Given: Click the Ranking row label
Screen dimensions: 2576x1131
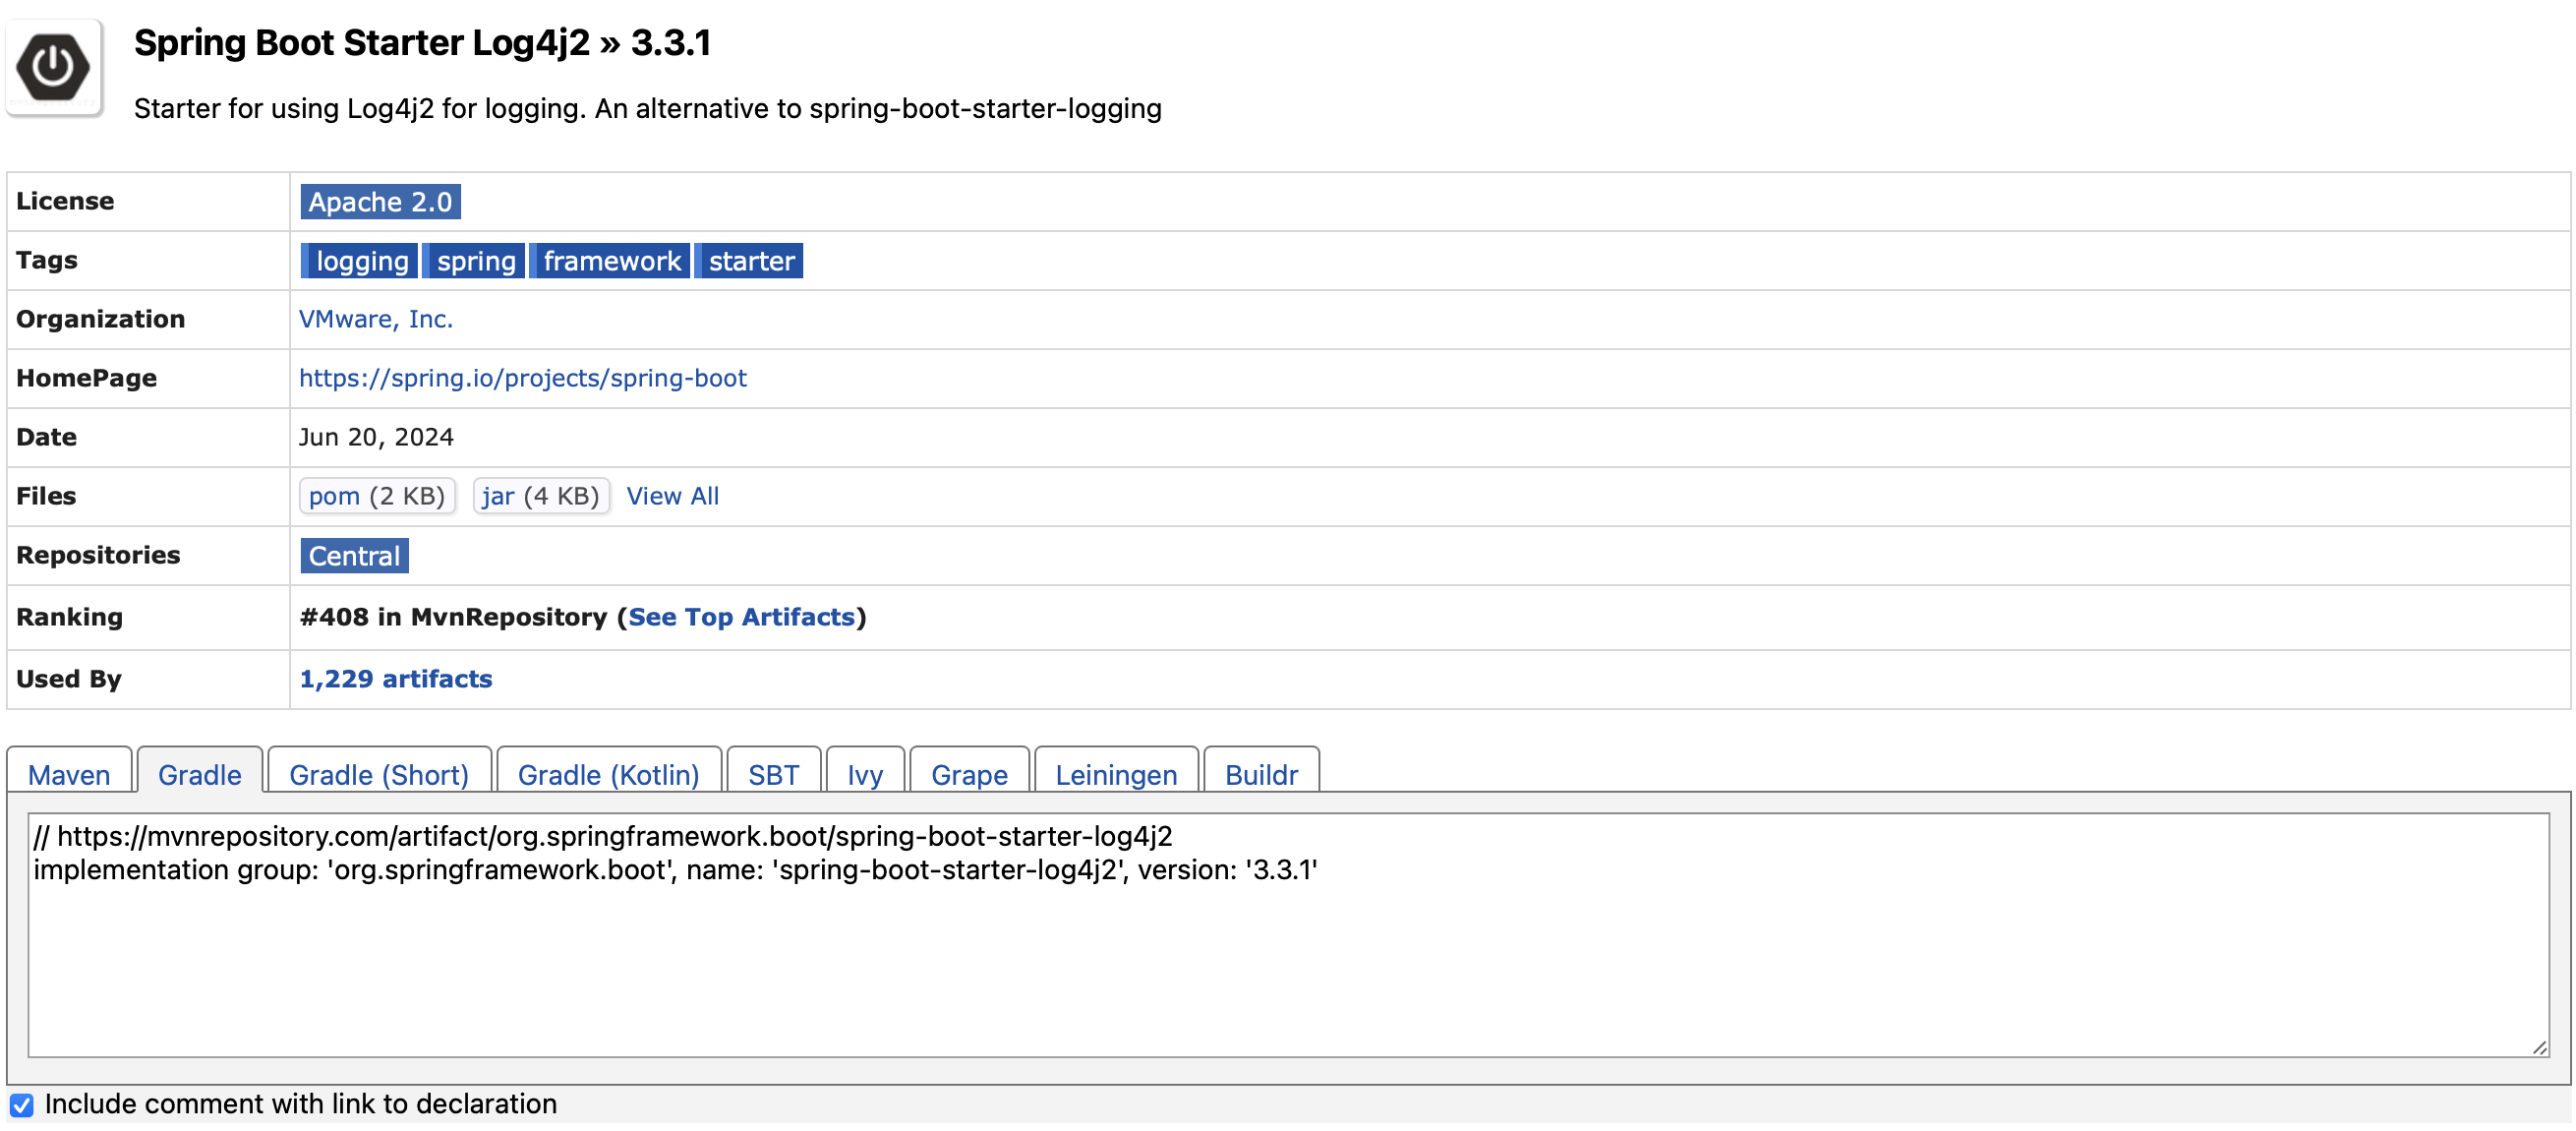Looking at the screenshot, I should click(69, 617).
